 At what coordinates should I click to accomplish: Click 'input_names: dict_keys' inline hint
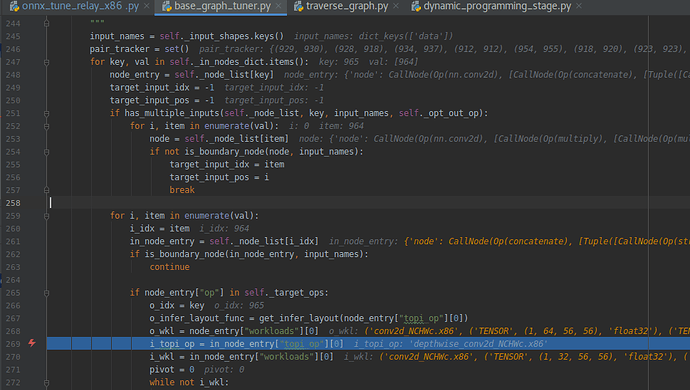[373, 36]
